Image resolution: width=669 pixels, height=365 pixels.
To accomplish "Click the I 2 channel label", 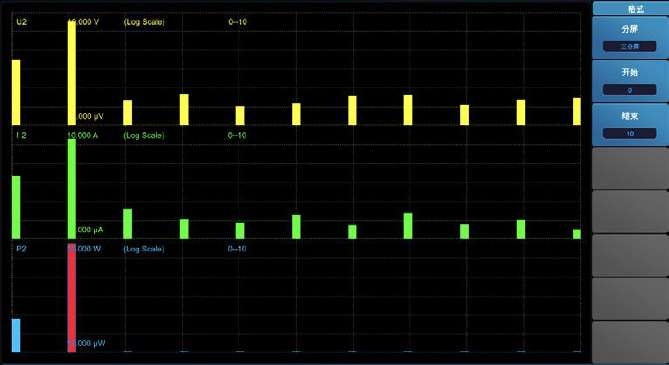I will 21,135.
